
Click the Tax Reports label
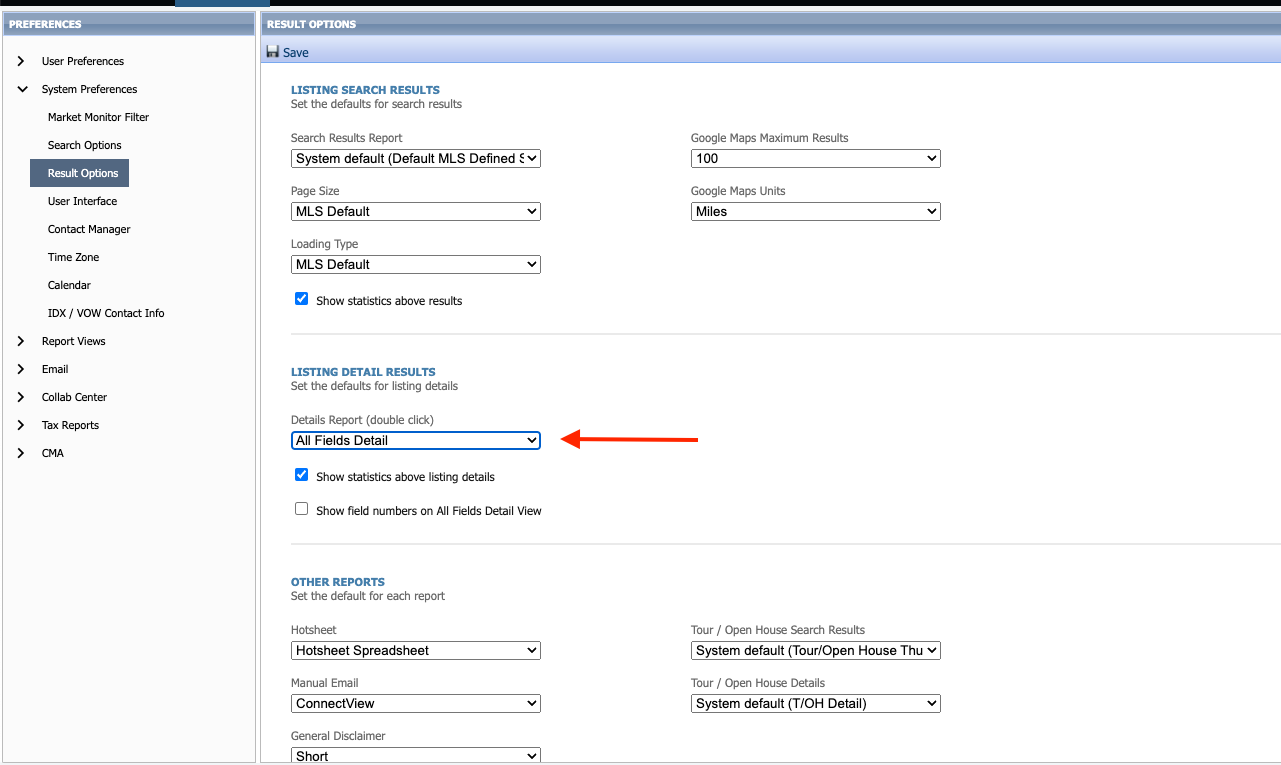point(70,425)
